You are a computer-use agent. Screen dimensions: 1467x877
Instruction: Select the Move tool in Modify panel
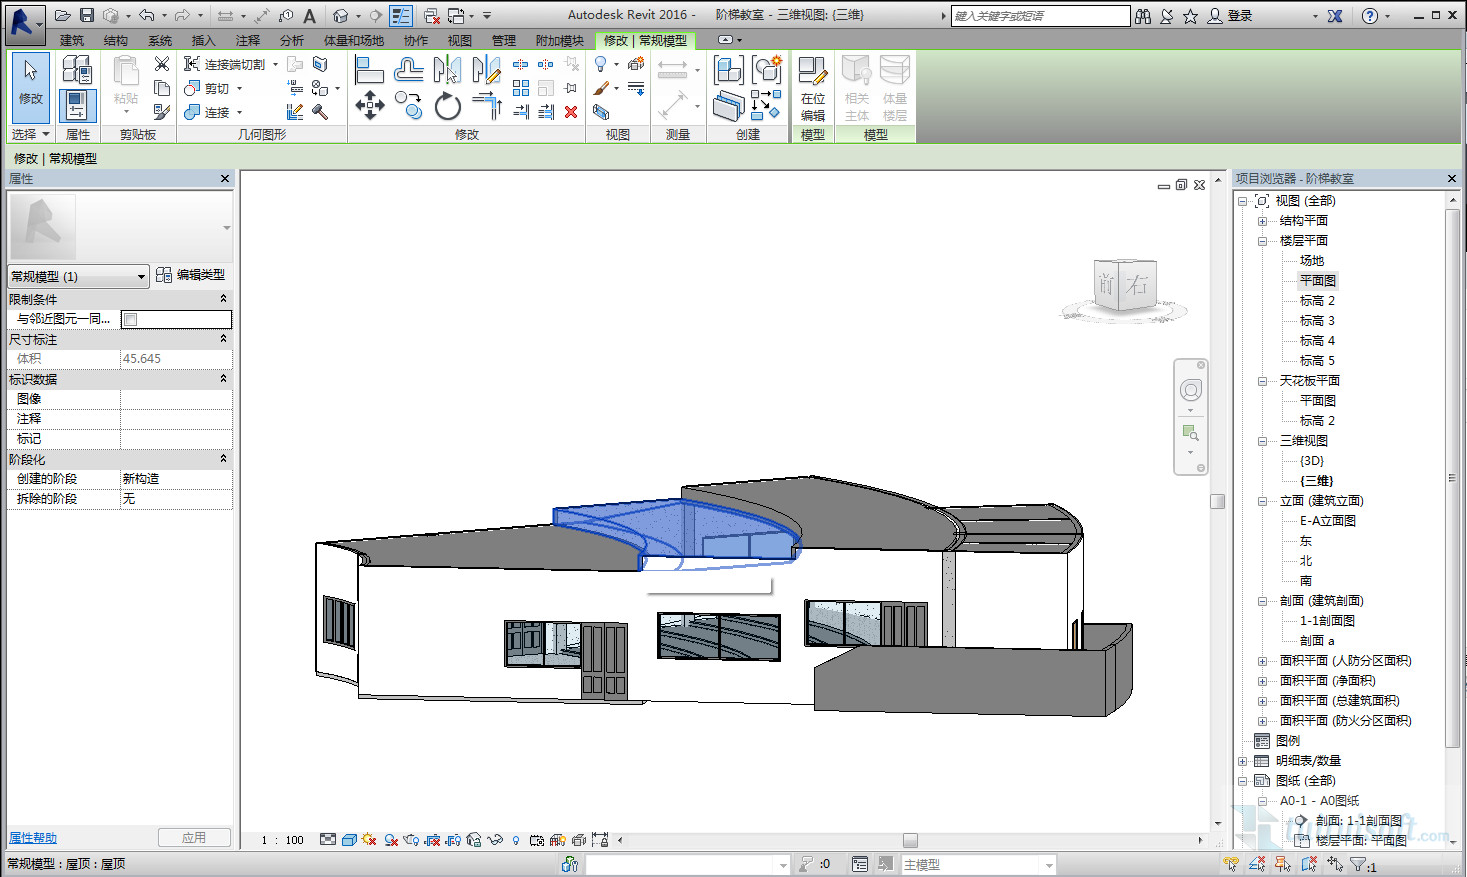[x=370, y=106]
